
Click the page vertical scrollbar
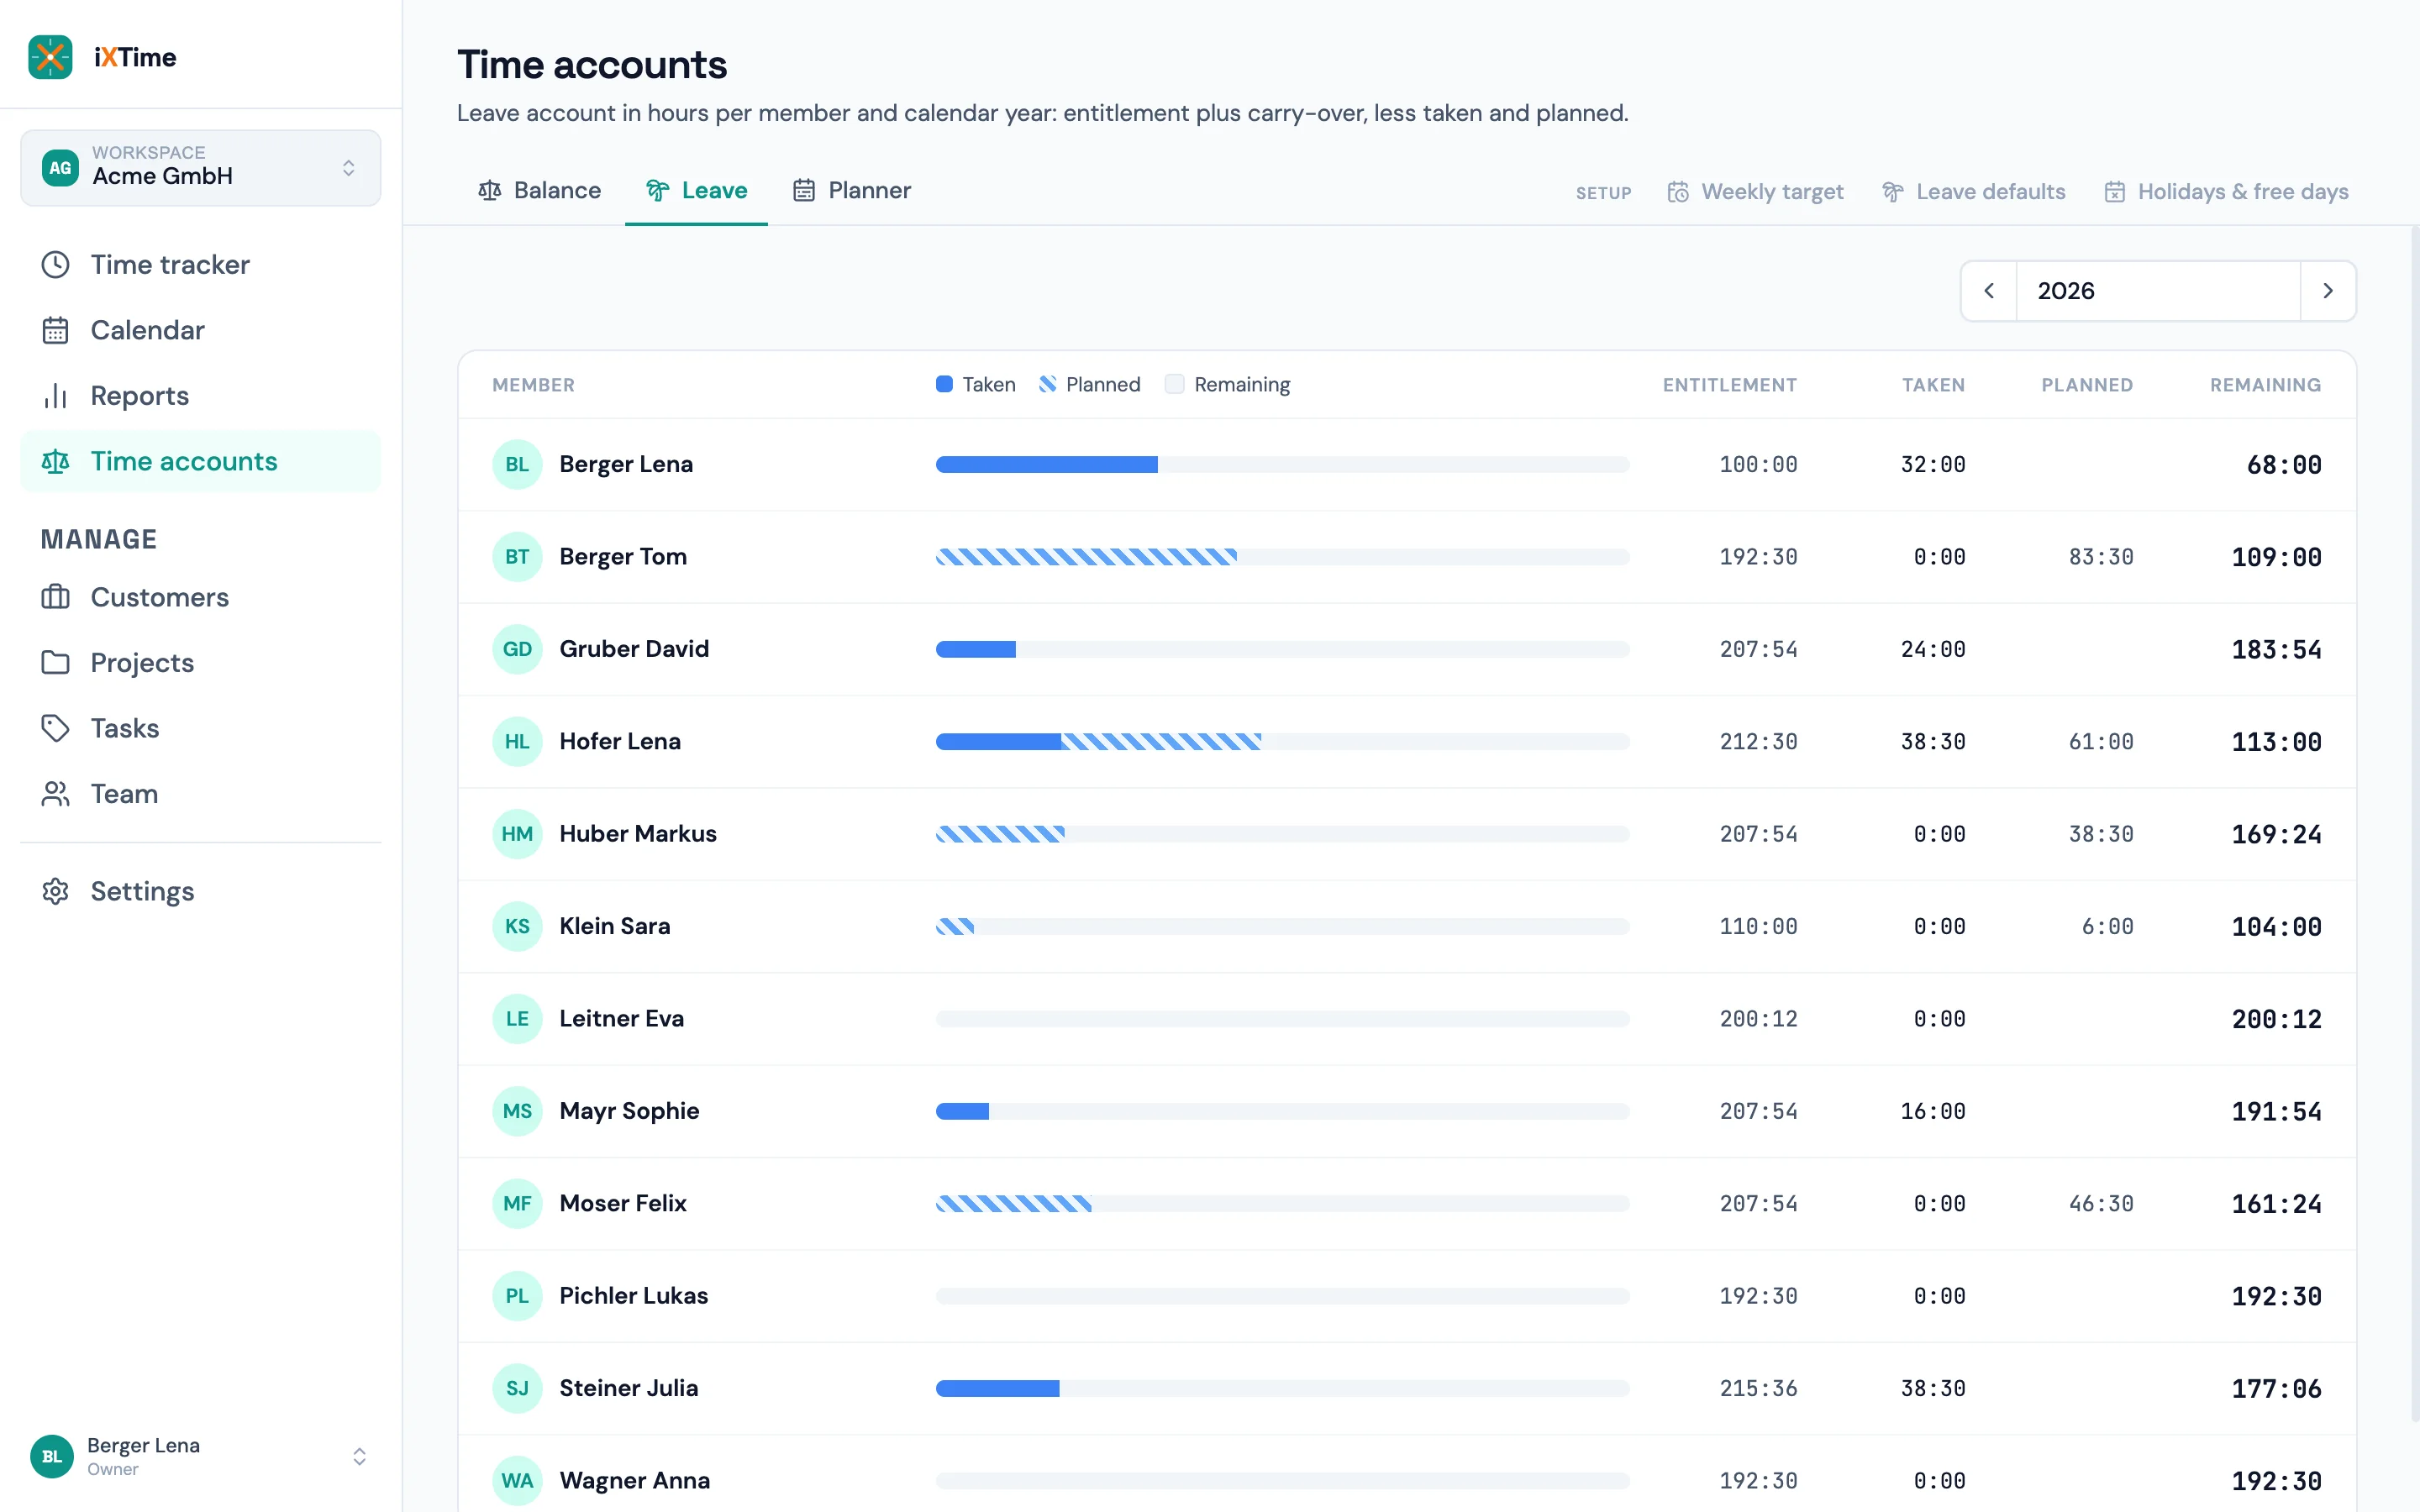[2414, 826]
